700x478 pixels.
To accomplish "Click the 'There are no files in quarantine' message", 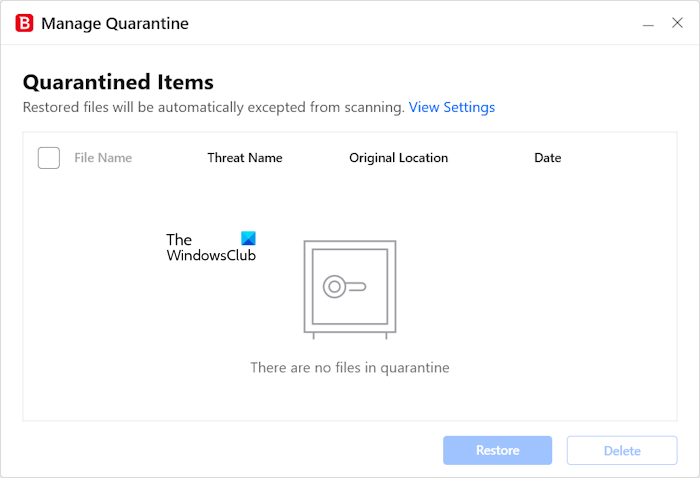I will [x=349, y=368].
